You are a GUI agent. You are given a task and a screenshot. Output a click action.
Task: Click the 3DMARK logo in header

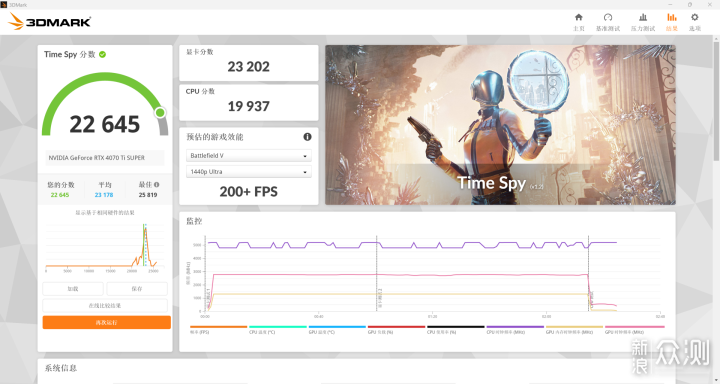point(50,22)
